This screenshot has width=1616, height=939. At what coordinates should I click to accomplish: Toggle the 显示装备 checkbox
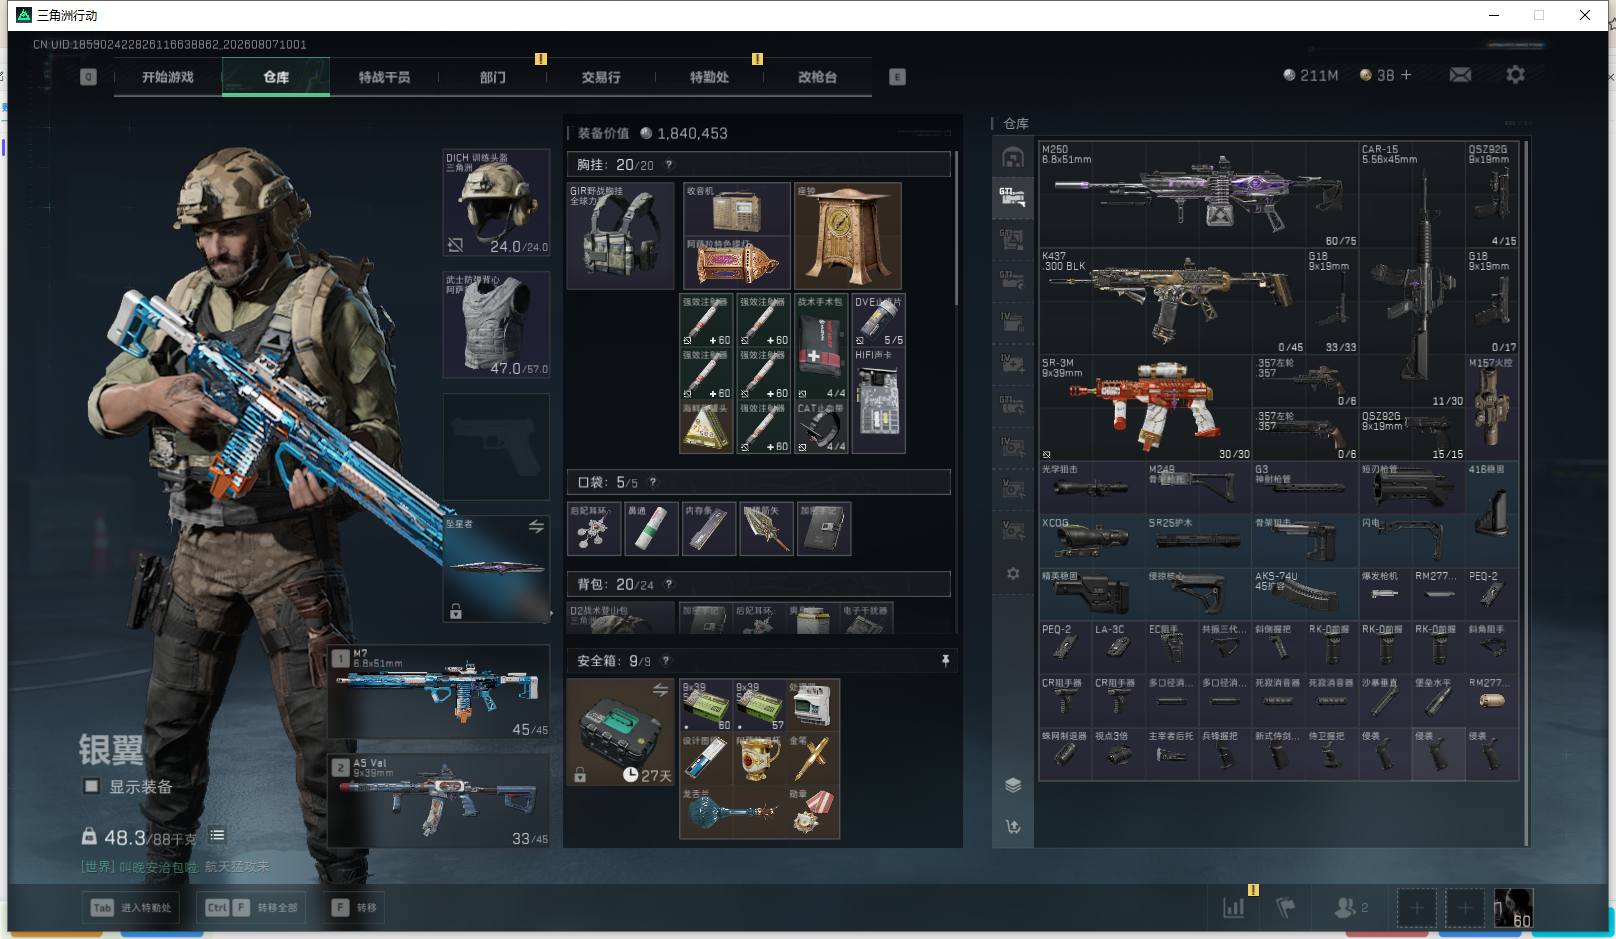(92, 787)
